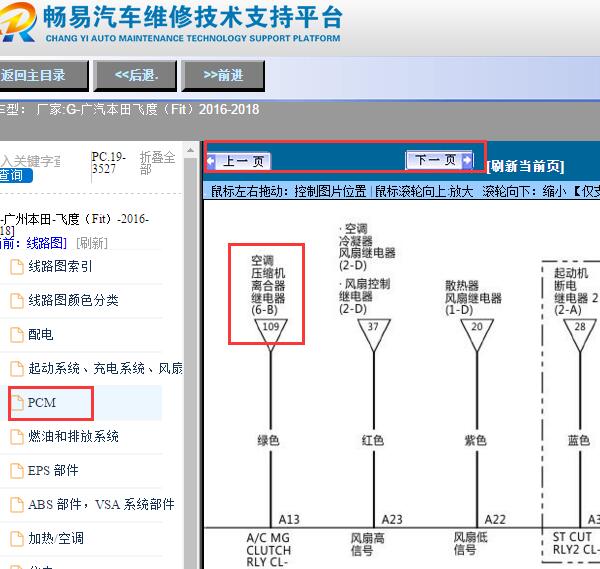The image size is (600, 569).
Task: Select 加热/空调 tree item
Action: pos(56,539)
